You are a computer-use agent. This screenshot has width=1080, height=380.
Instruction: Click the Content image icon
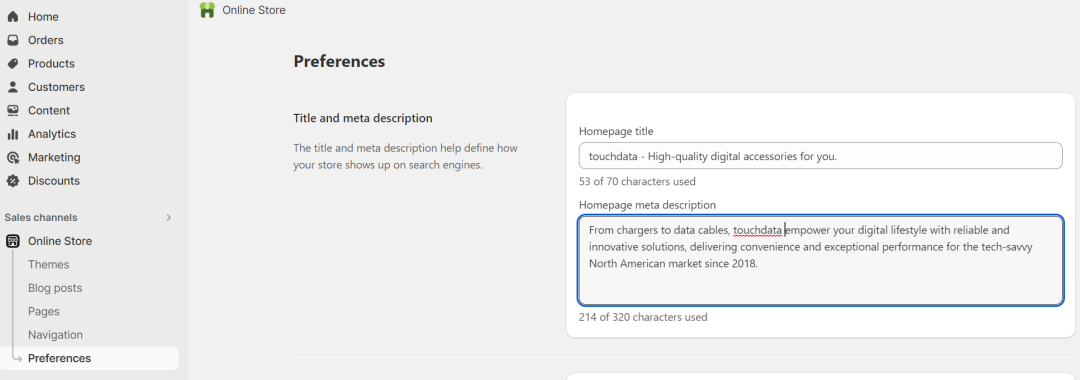[12, 110]
